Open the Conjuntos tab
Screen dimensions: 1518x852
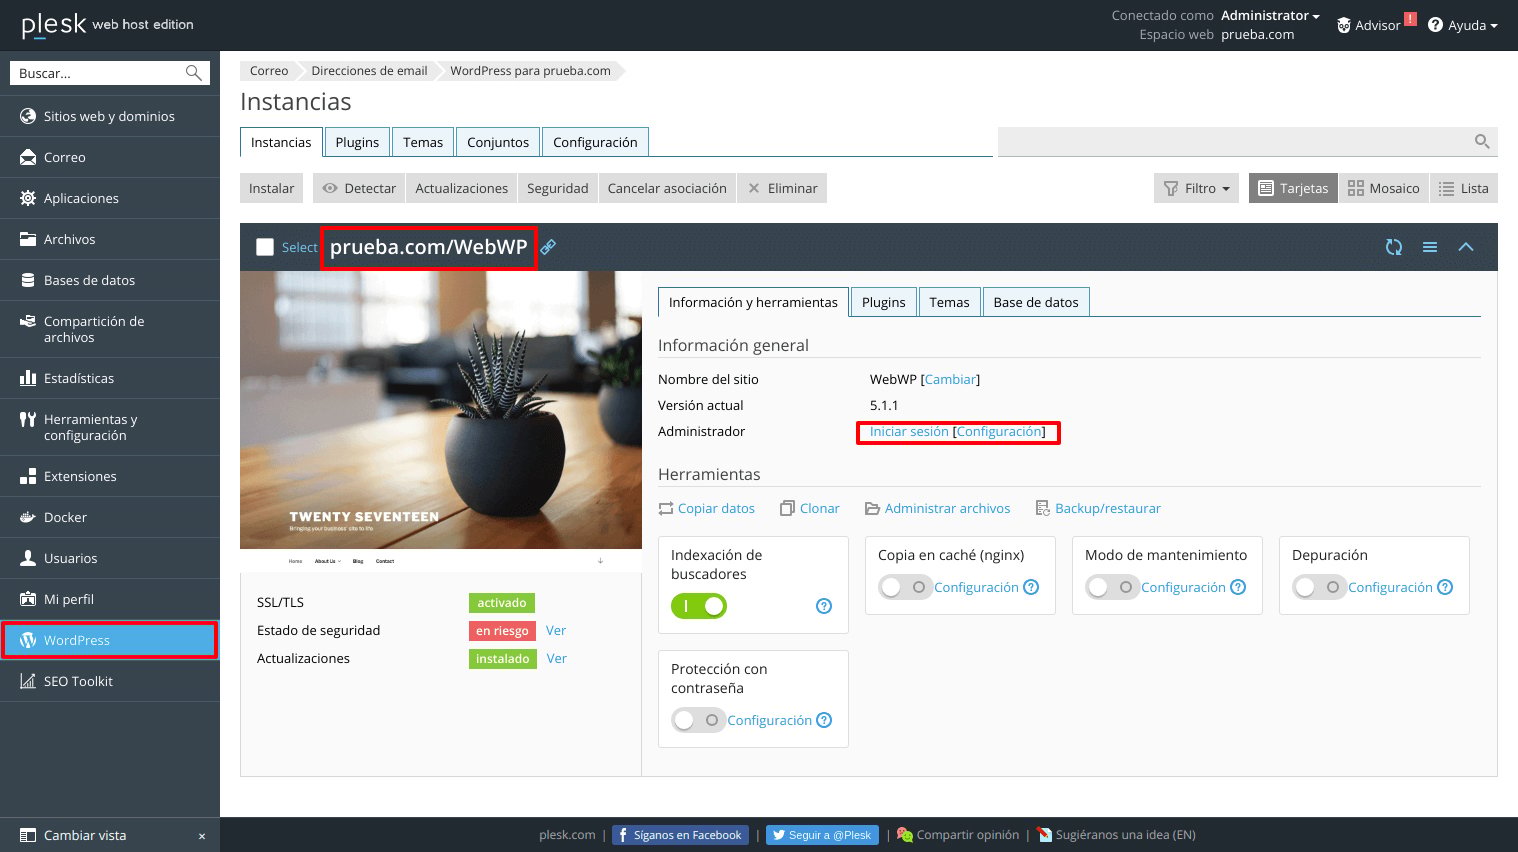[498, 142]
